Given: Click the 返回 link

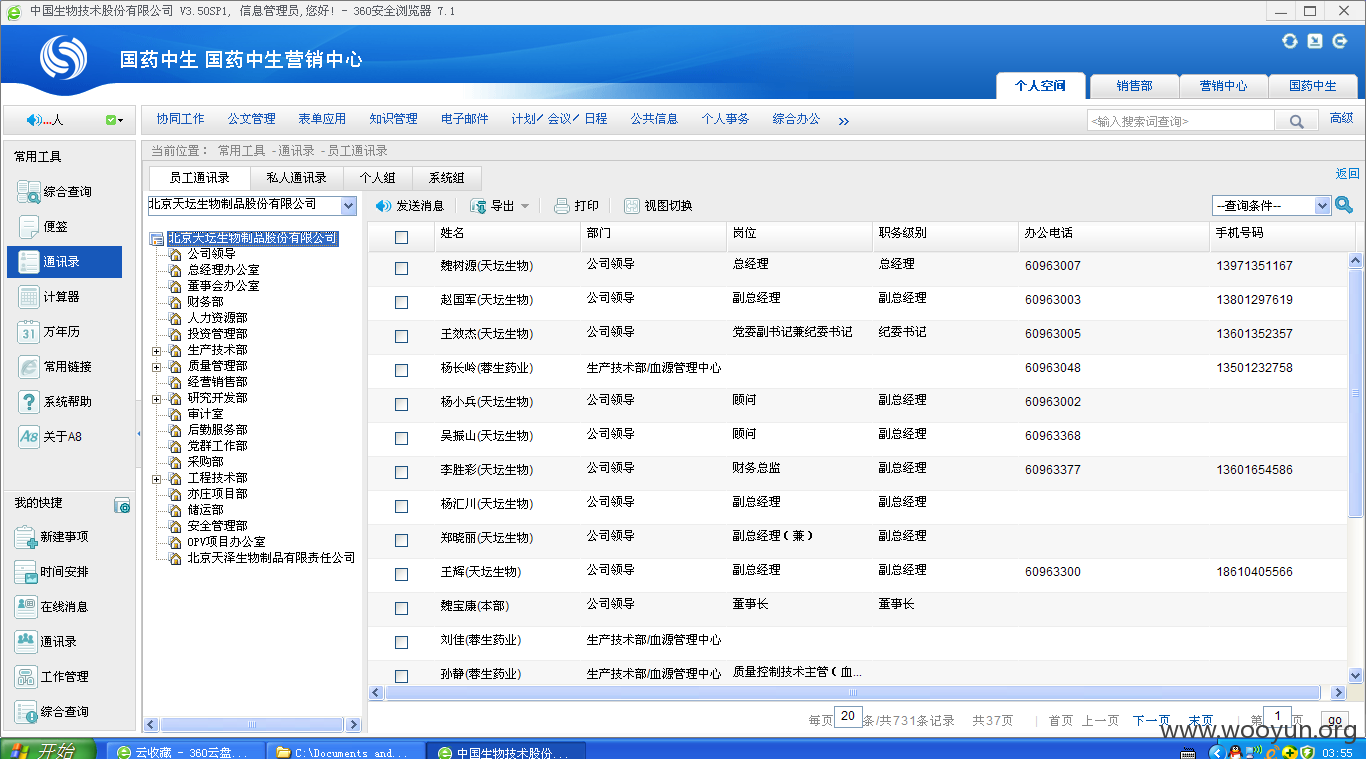Looking at the screenshot, I should [x=1347, y=174].
